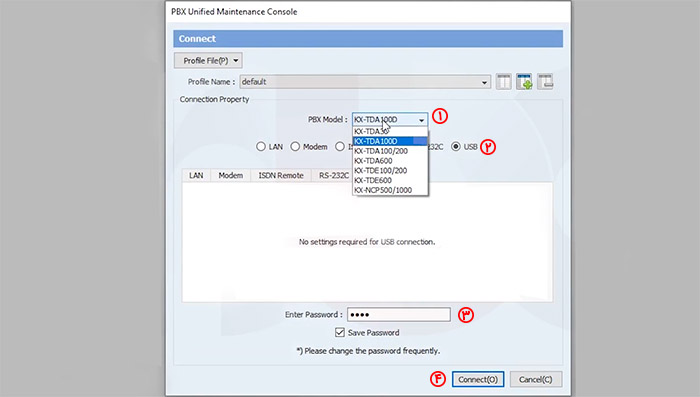Image resolution: width=700 pixels, height=397 pixels.
Task: Focus the Enter Password field
Action: 399,314
